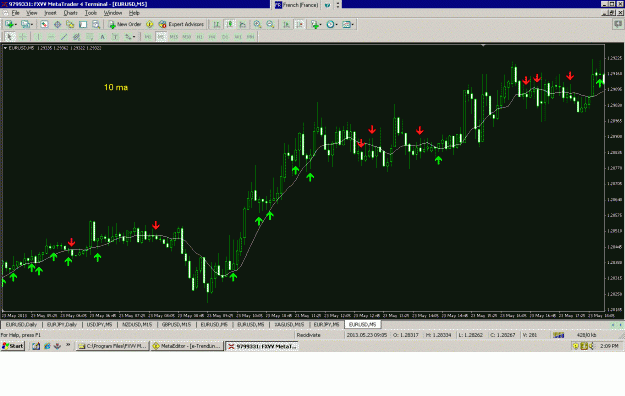Open the View menu
625x396 pixels.
(31, 13)
